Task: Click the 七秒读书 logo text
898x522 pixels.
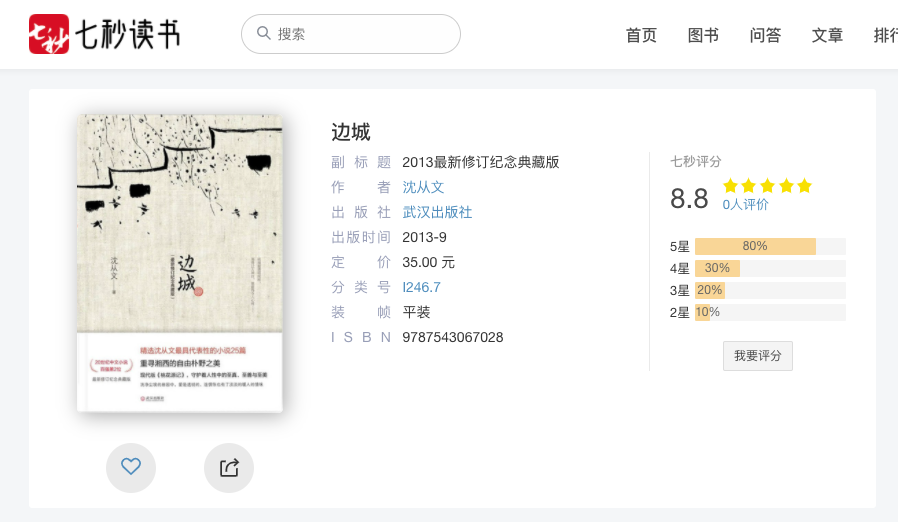Action: (x=128, y=34)
